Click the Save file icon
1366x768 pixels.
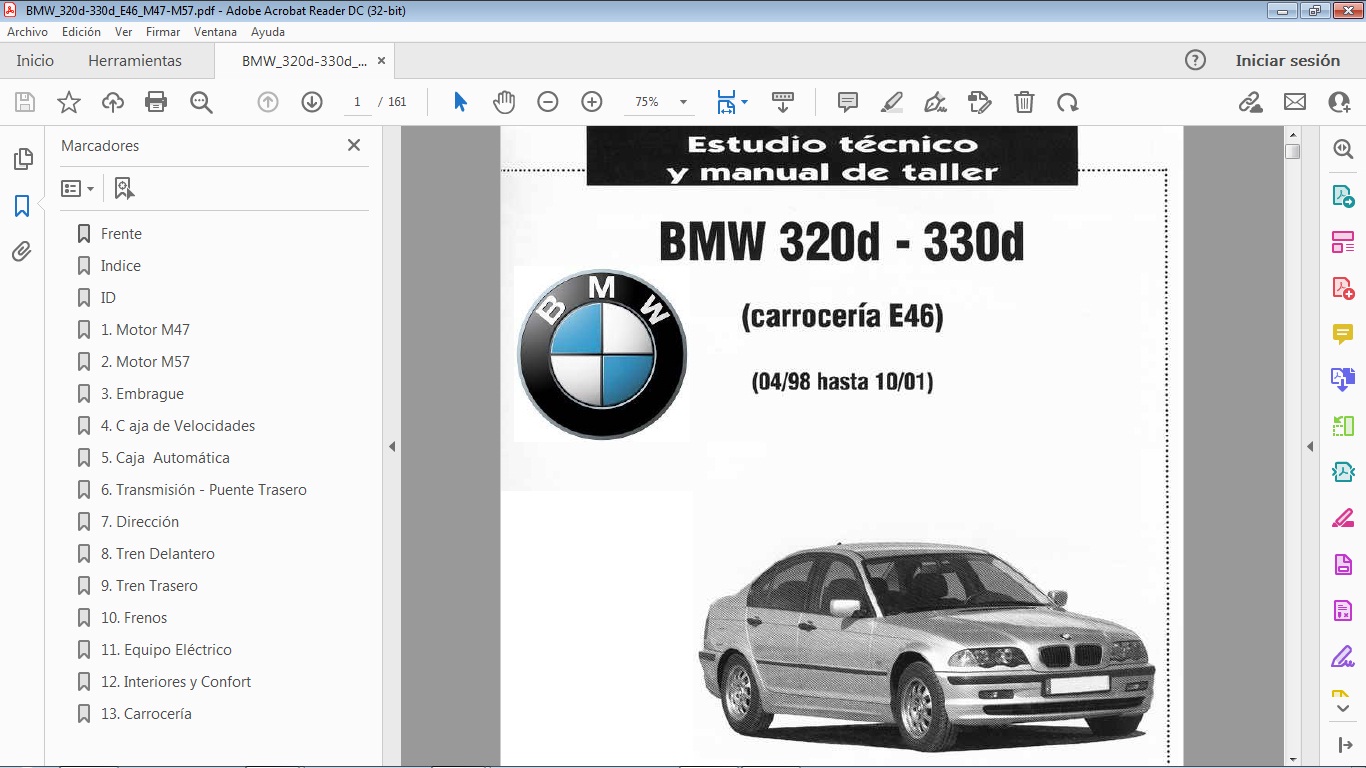tap(23, 101)
